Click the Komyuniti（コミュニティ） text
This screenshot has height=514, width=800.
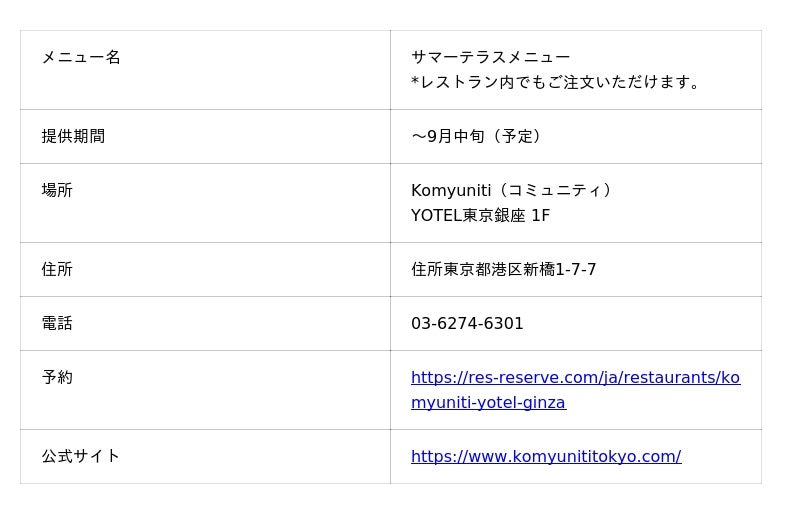[x=512, y=190]
